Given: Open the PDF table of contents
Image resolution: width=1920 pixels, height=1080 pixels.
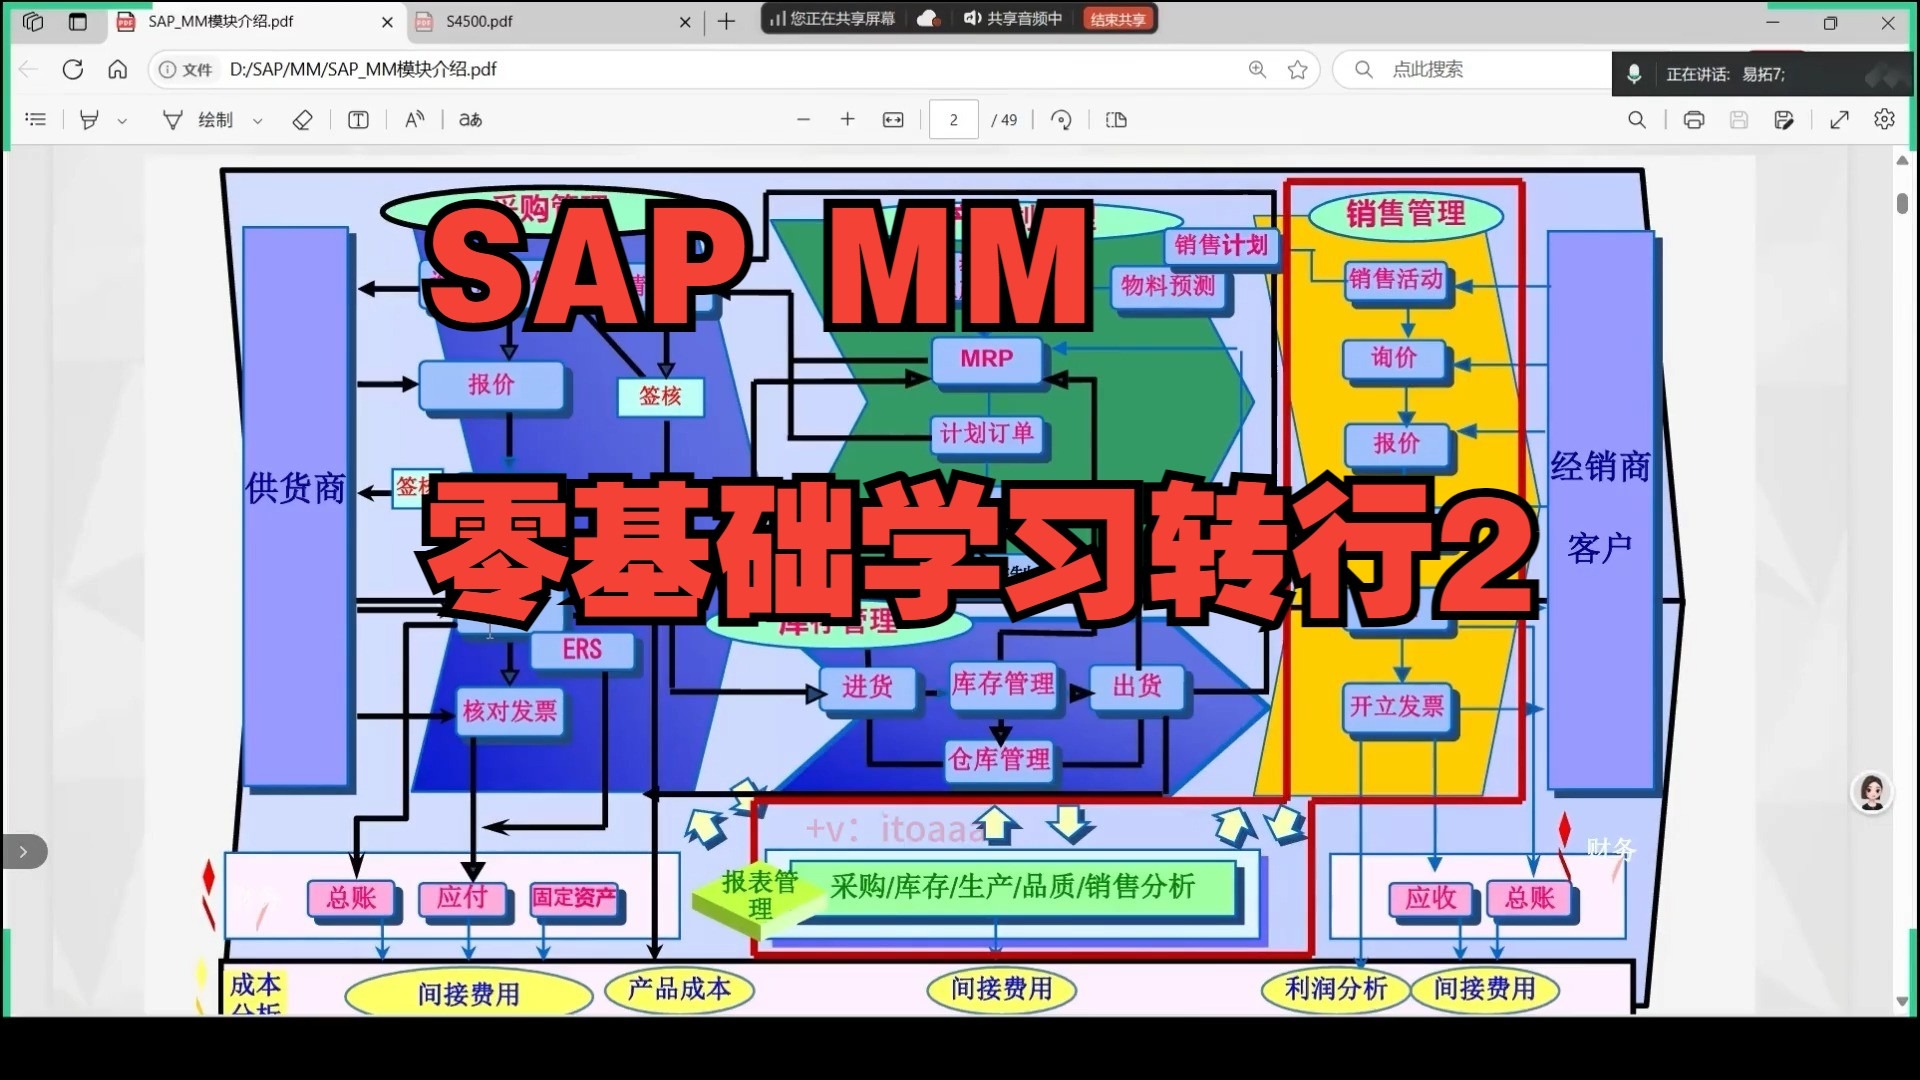Looking at the screenshot, I should pyautogui.click(x=36, y=120).
